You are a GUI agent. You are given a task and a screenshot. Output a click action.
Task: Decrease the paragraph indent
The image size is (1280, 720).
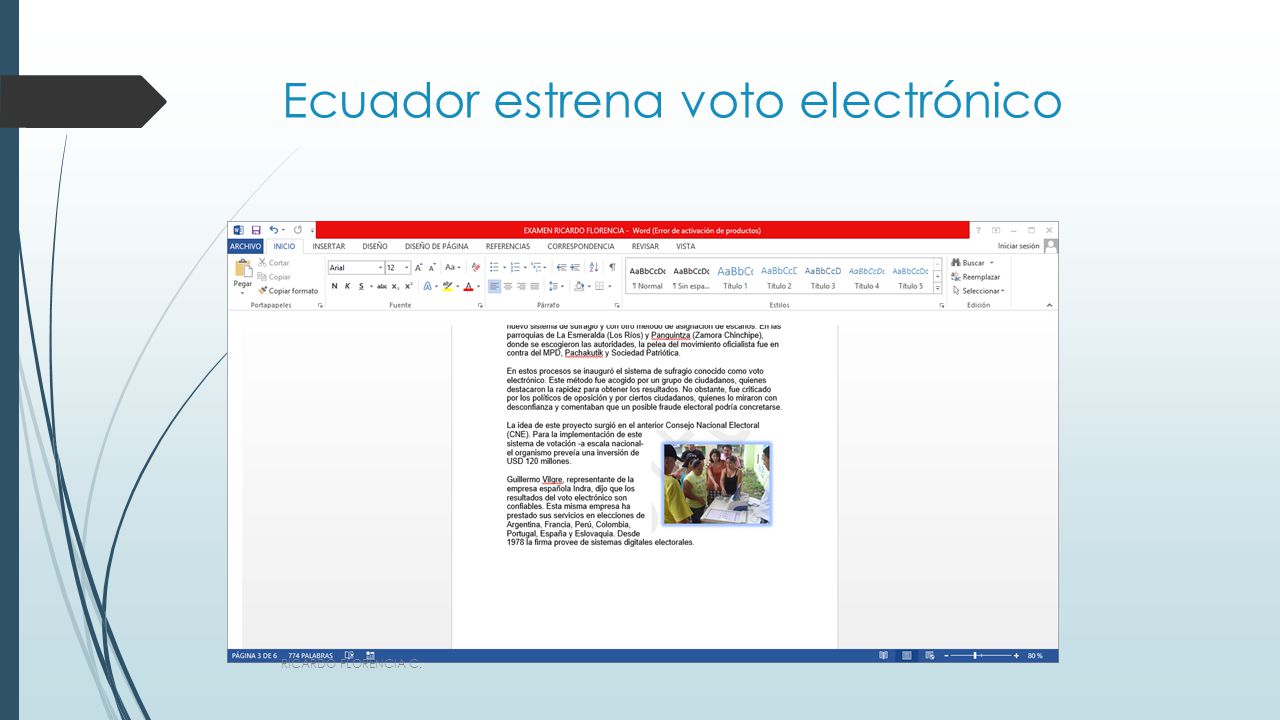click(561, 268)
